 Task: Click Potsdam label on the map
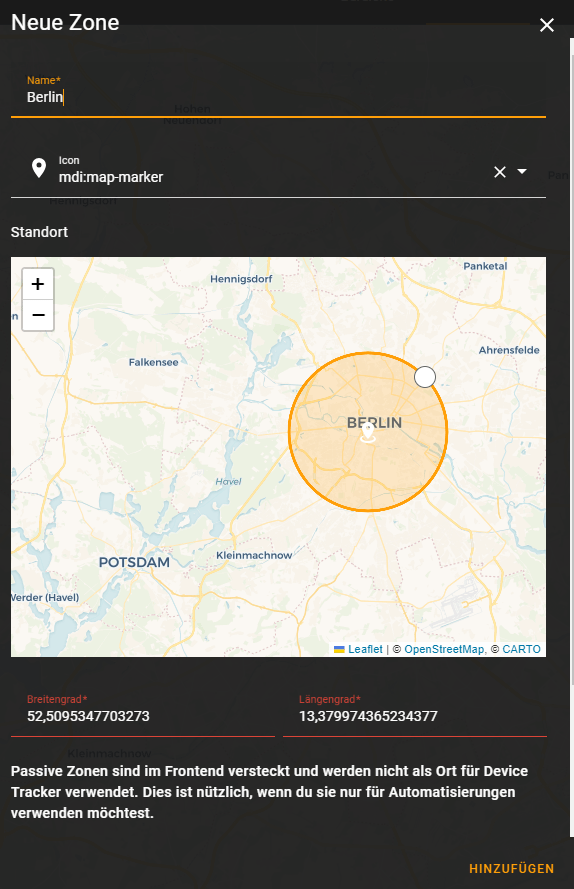pyautogui.click(x=134, y=562)
